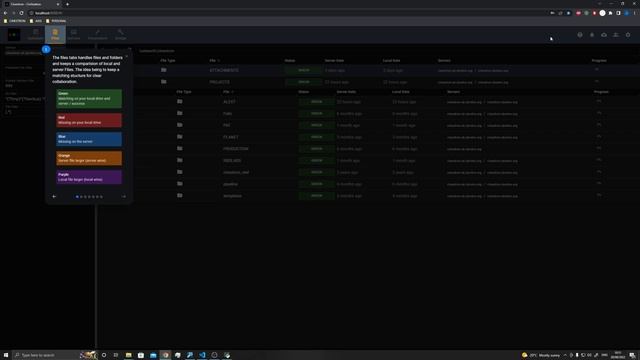The image size is (640, 360).
Task: Open the Bridge tab with wrench icon
Action: click(120, 34)
